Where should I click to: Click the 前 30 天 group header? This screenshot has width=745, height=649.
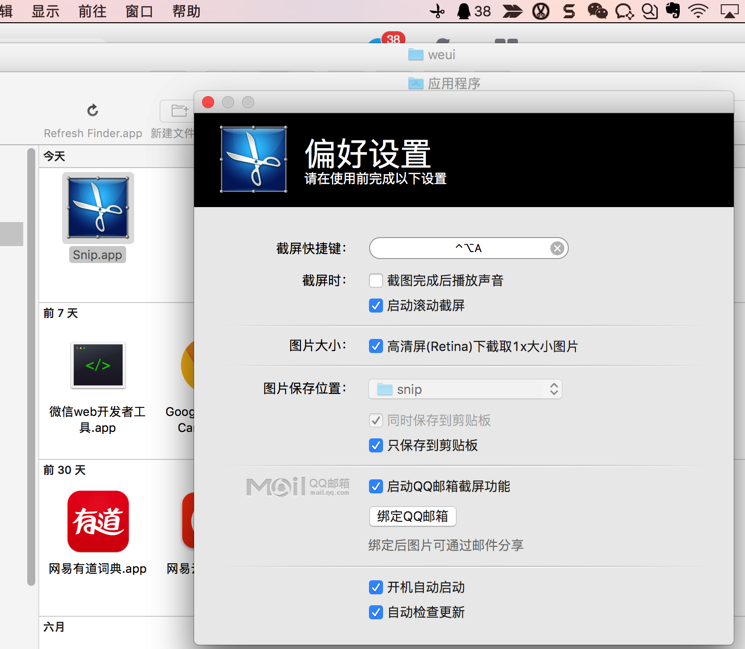[x=64, y=470]
